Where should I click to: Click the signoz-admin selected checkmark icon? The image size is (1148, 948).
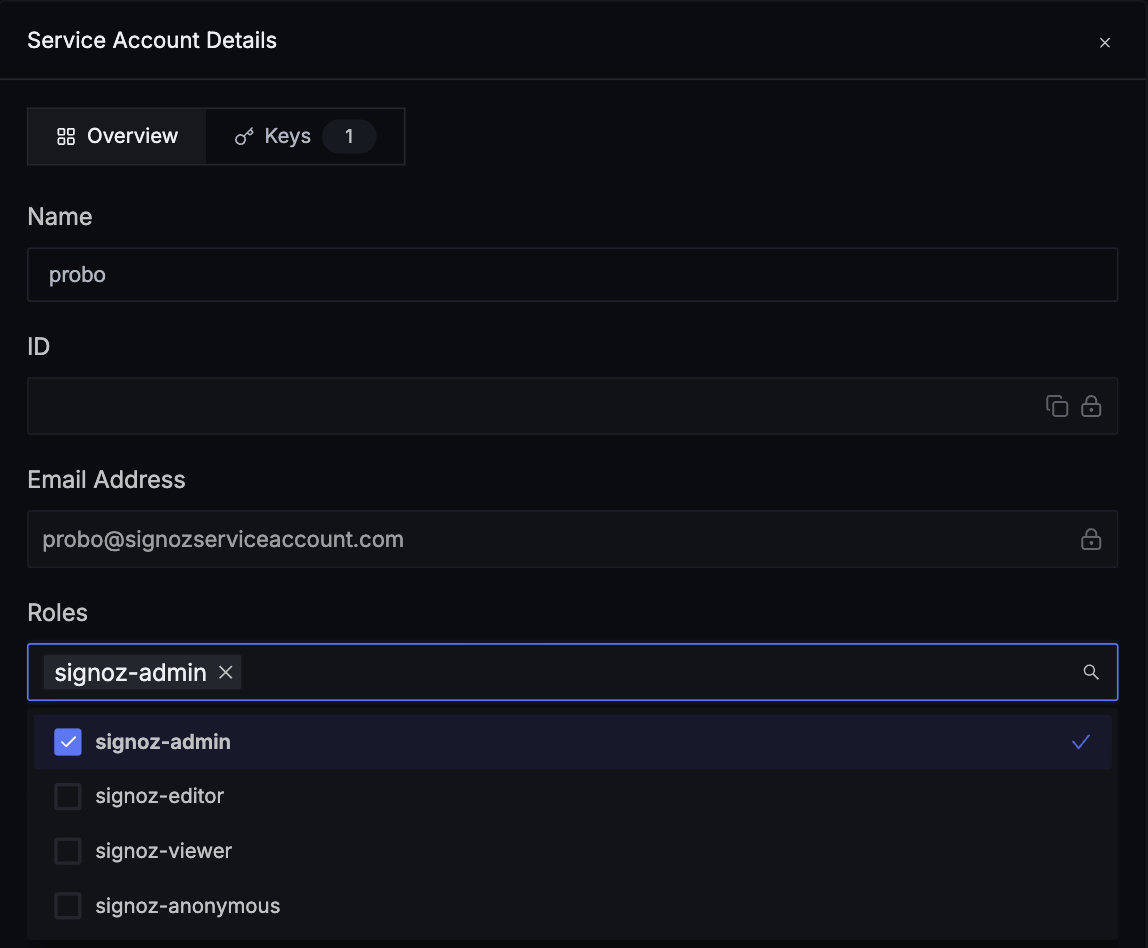click(1081, 742)
